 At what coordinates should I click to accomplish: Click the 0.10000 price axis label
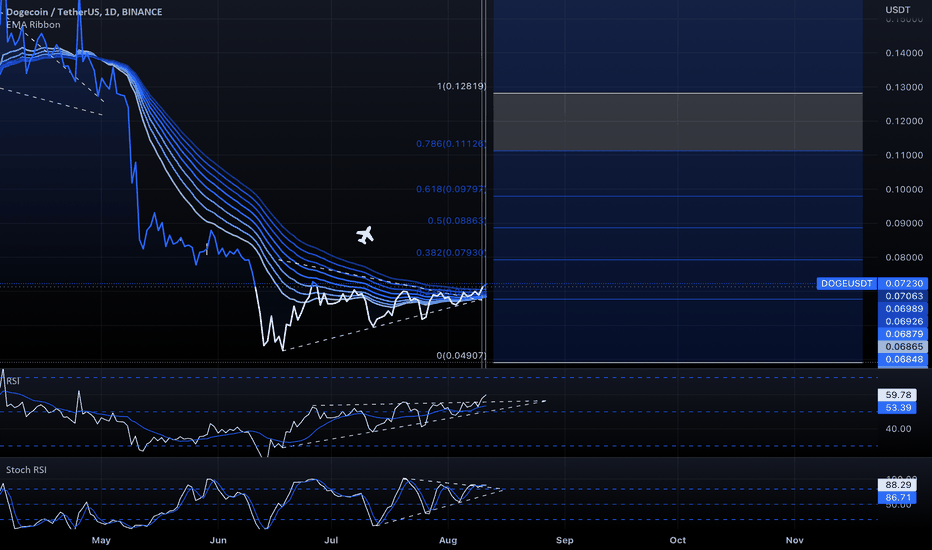click(x=904, y=190)
